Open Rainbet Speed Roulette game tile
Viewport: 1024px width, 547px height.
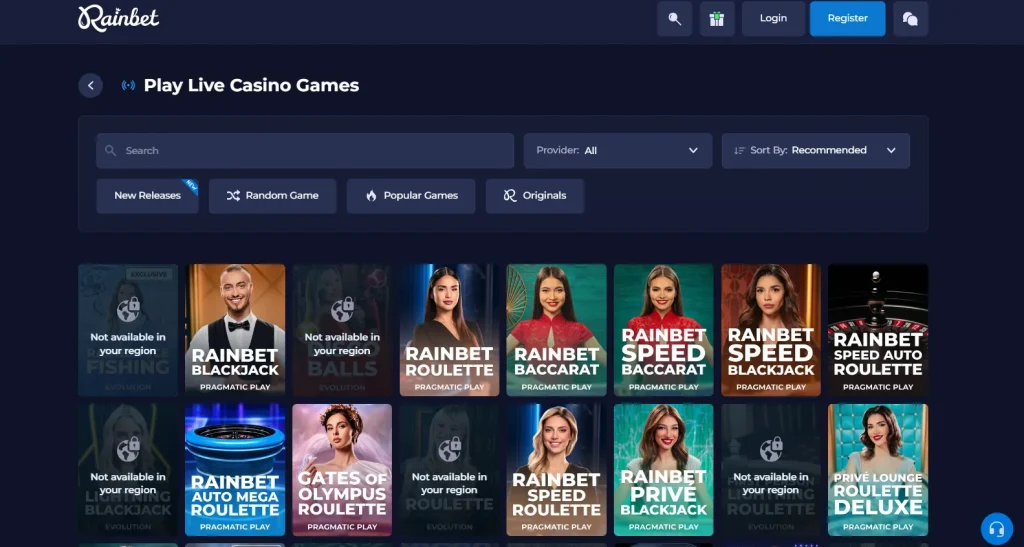[556, 470]
